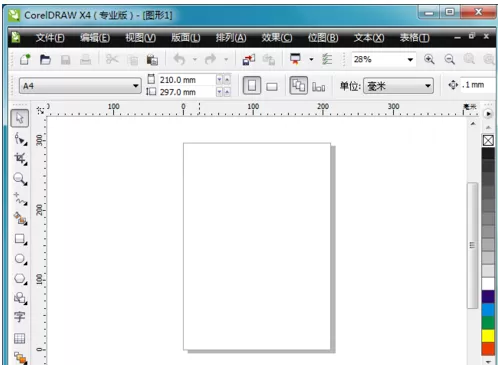498x365 pixels.
Task: Pick the yellow color swatch
Action: pos(488,336)
